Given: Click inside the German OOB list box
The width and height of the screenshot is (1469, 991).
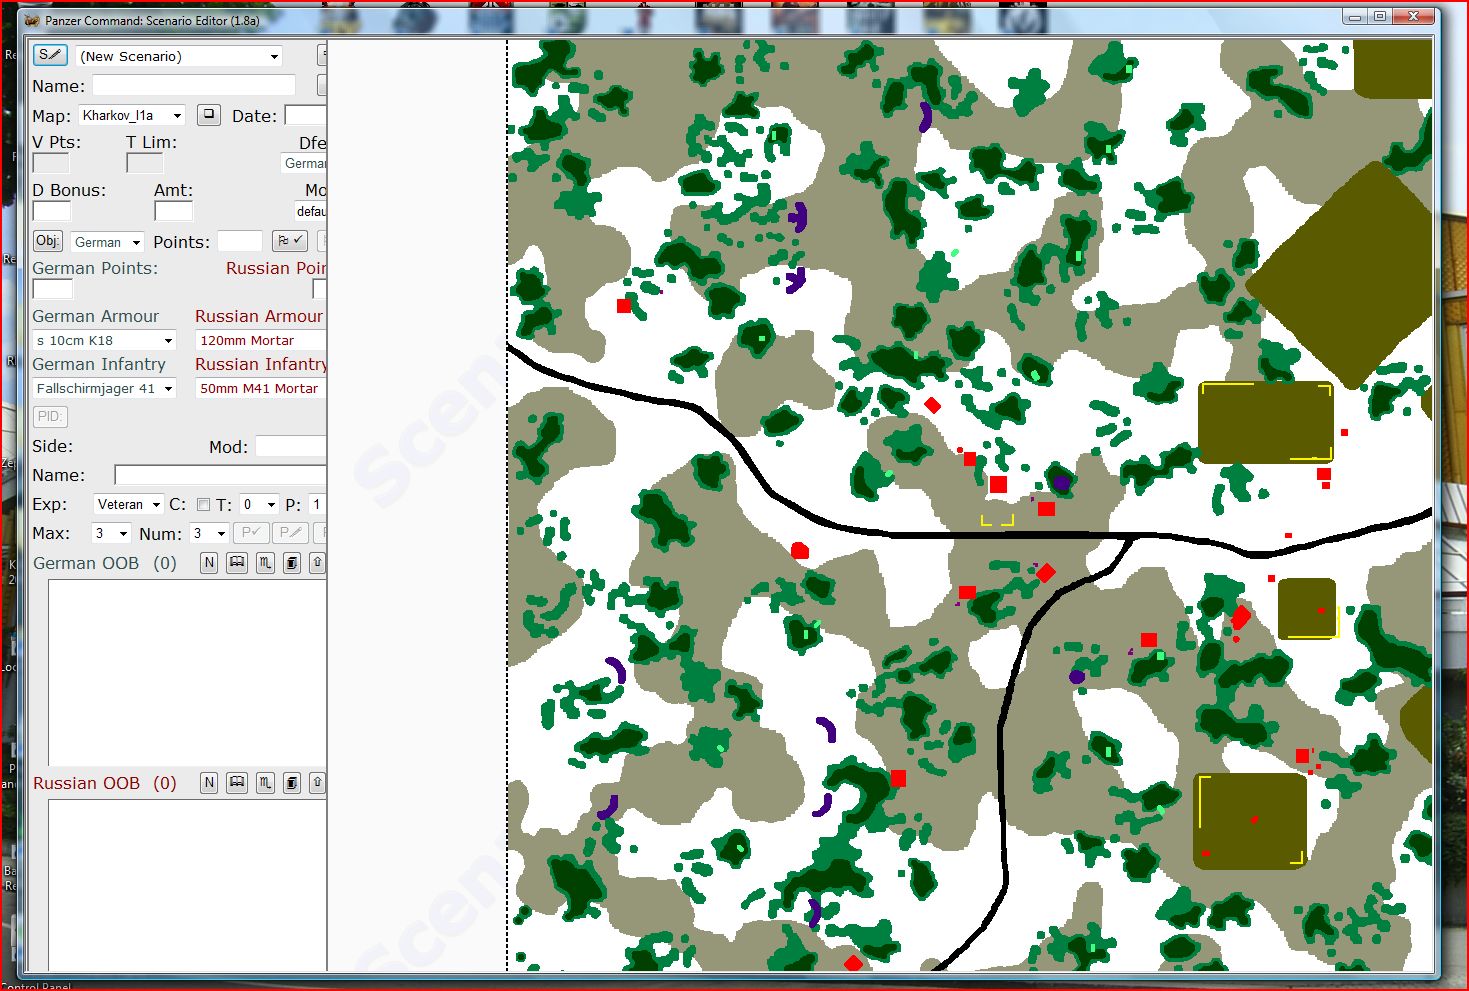Looking at the screenshot, I should pyautogui.click(x=188, y=672).
